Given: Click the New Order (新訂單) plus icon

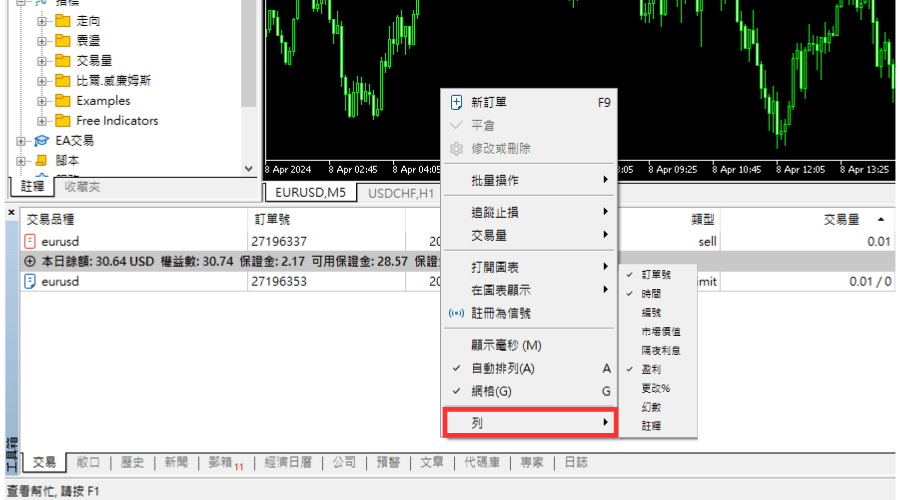Looking at the screenshot, I should coord(457,102).
